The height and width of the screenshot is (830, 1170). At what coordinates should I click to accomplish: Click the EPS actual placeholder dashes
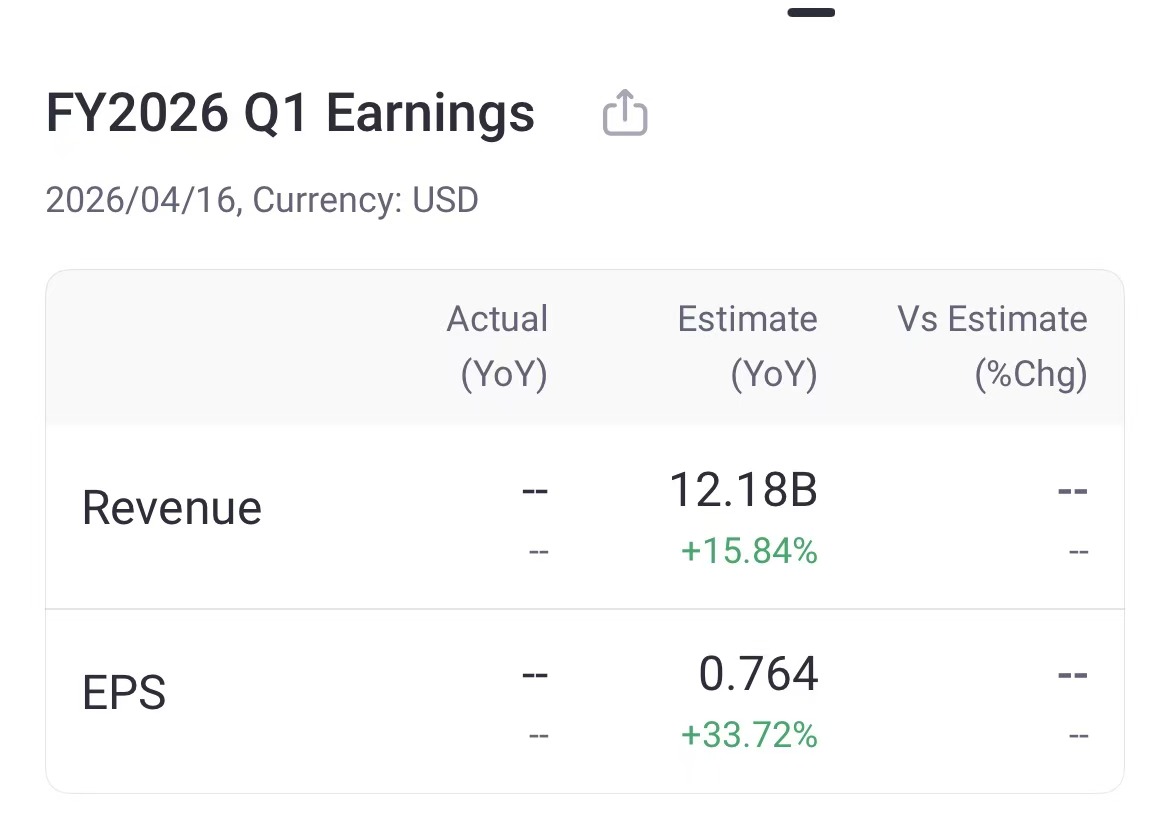[x=534, y=673]
